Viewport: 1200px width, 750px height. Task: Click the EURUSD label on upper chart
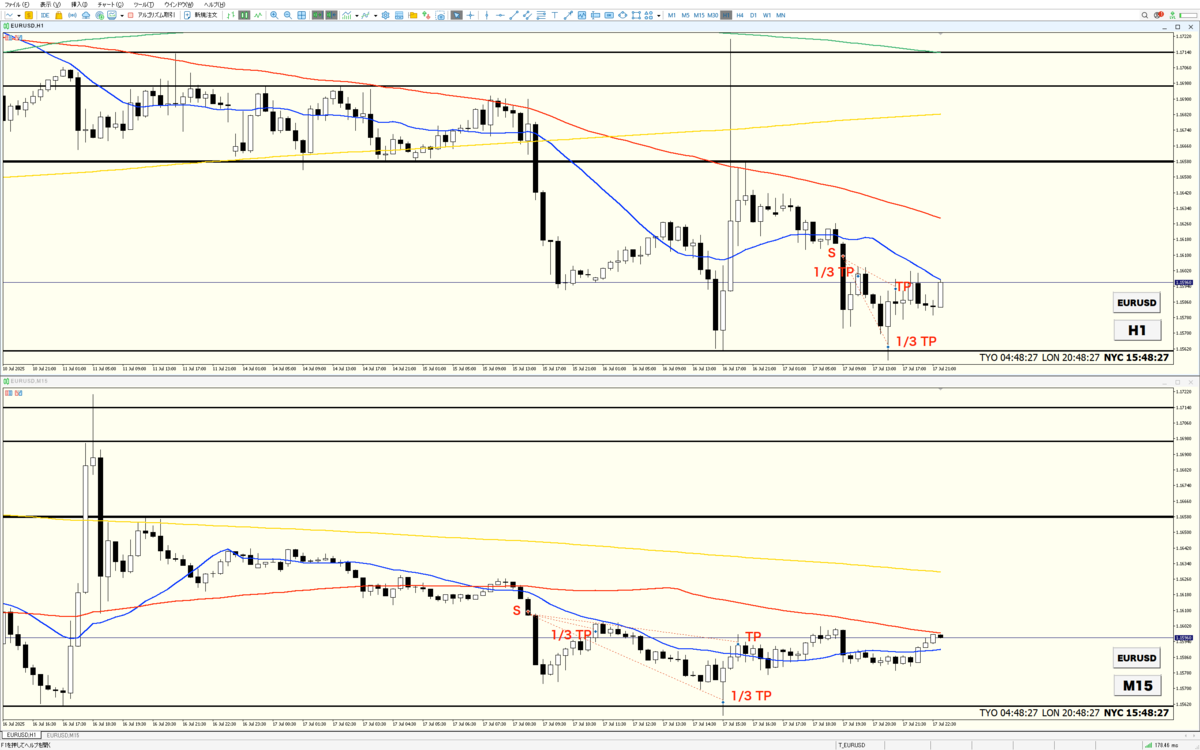(1137, 303)
